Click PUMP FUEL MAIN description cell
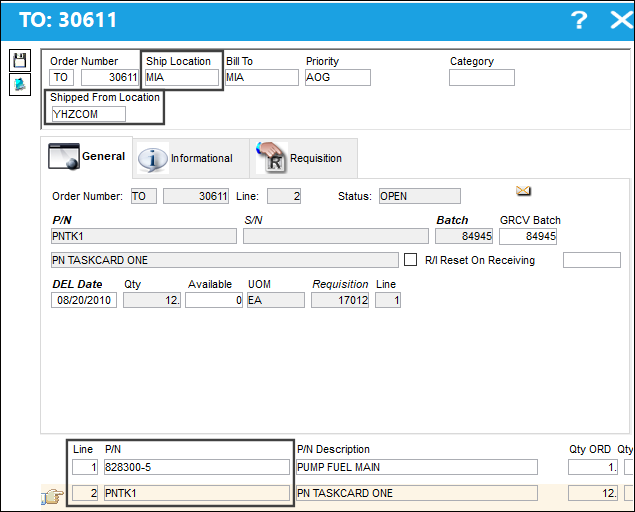The height and width of the screenshot is (512, 635). click(417, 467)
